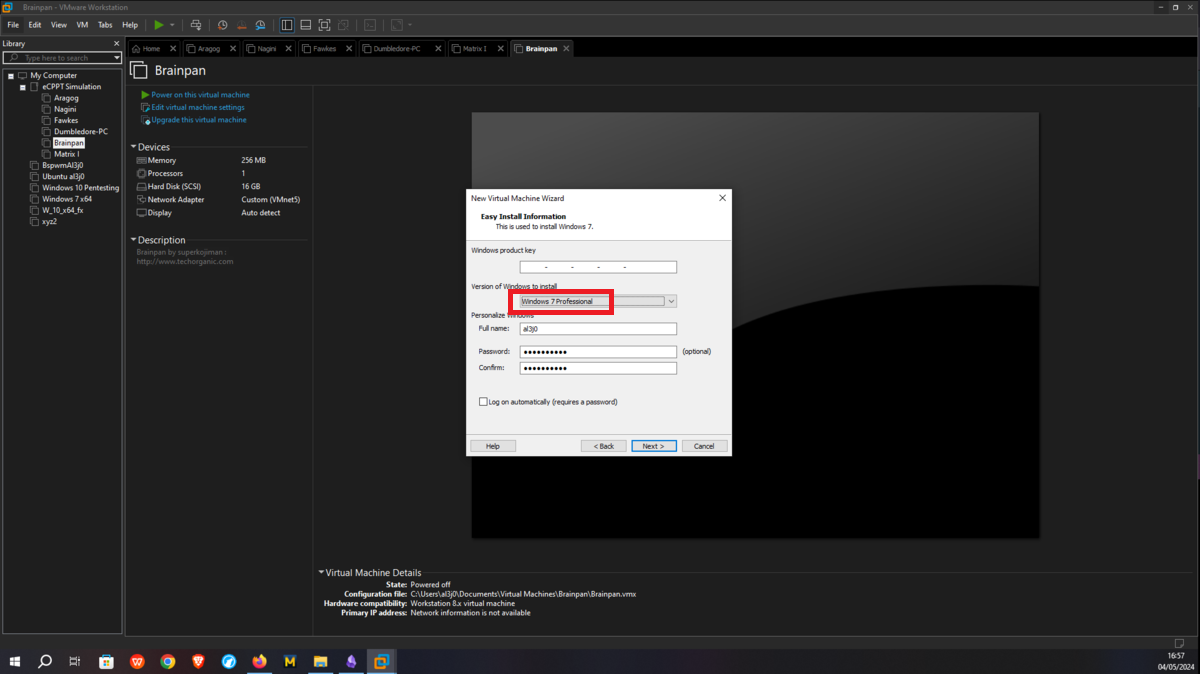Close the Nagini tab

tap(288, 48)
